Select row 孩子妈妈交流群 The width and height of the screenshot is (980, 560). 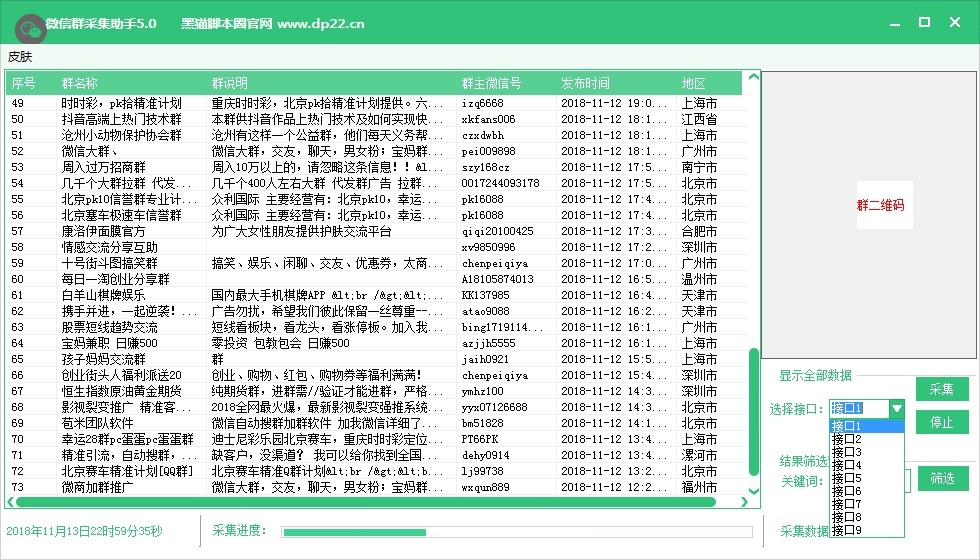tap(378, 359)
